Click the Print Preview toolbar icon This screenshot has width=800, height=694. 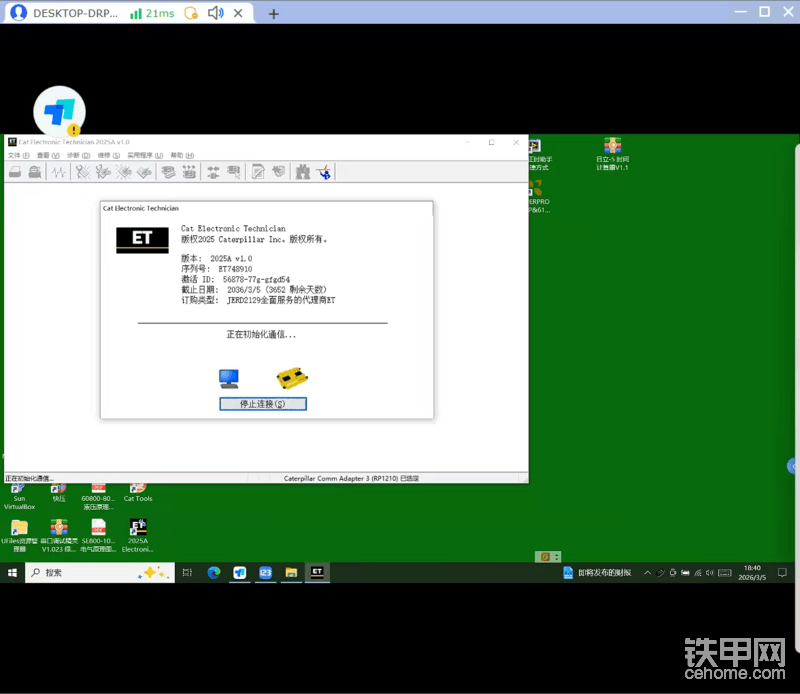(35, 172)
